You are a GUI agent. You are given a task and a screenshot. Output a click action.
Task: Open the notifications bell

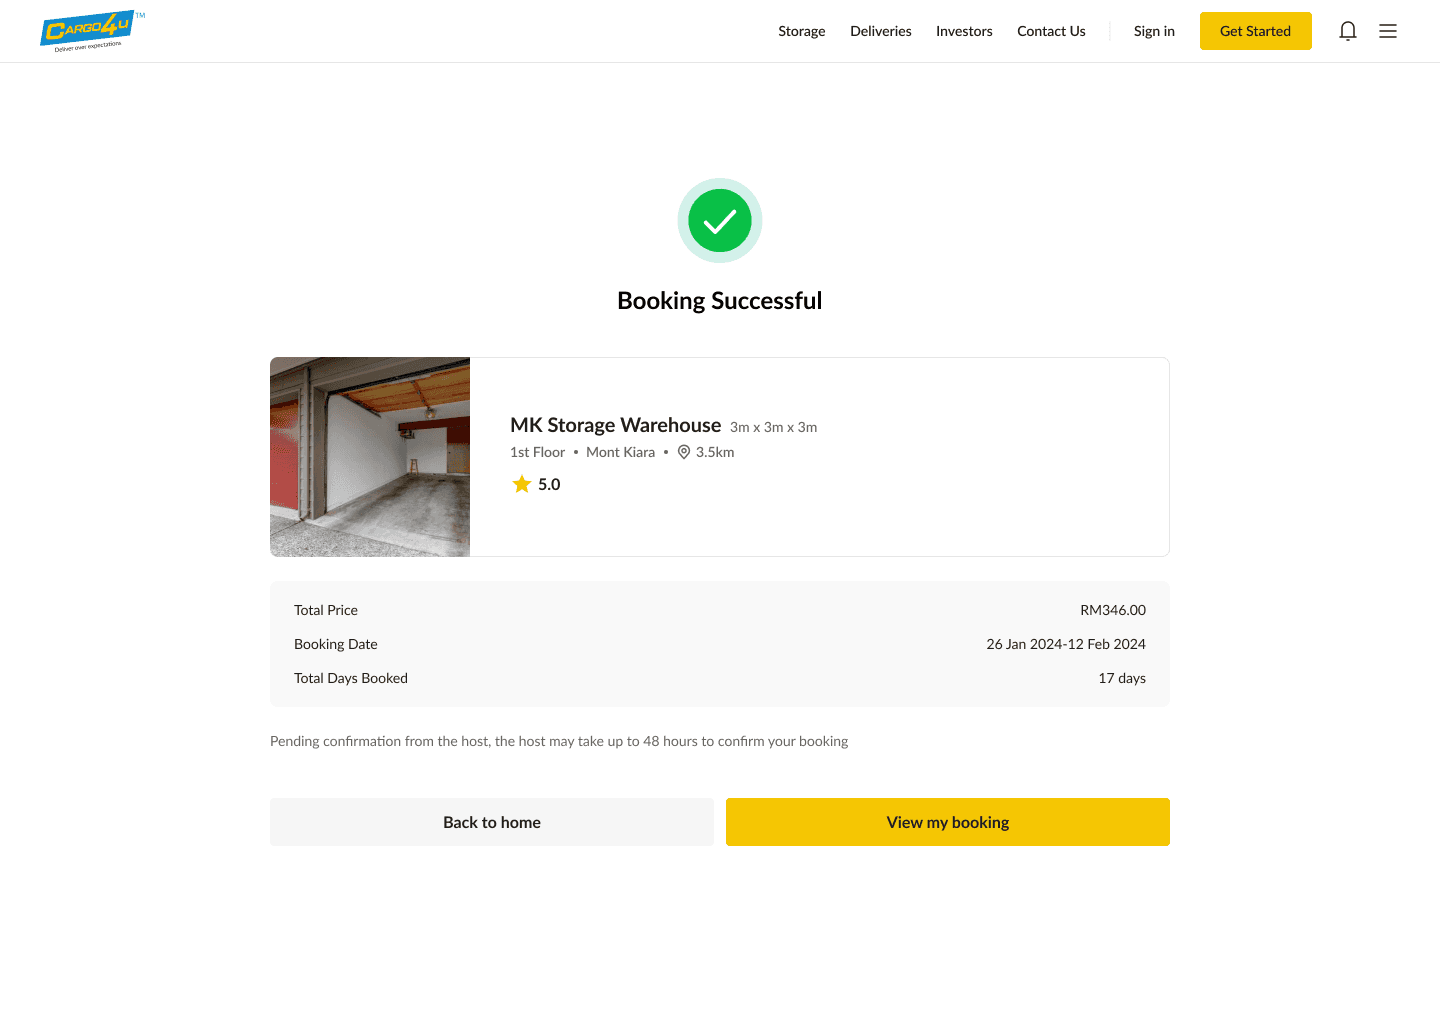tap(1348, 31)
